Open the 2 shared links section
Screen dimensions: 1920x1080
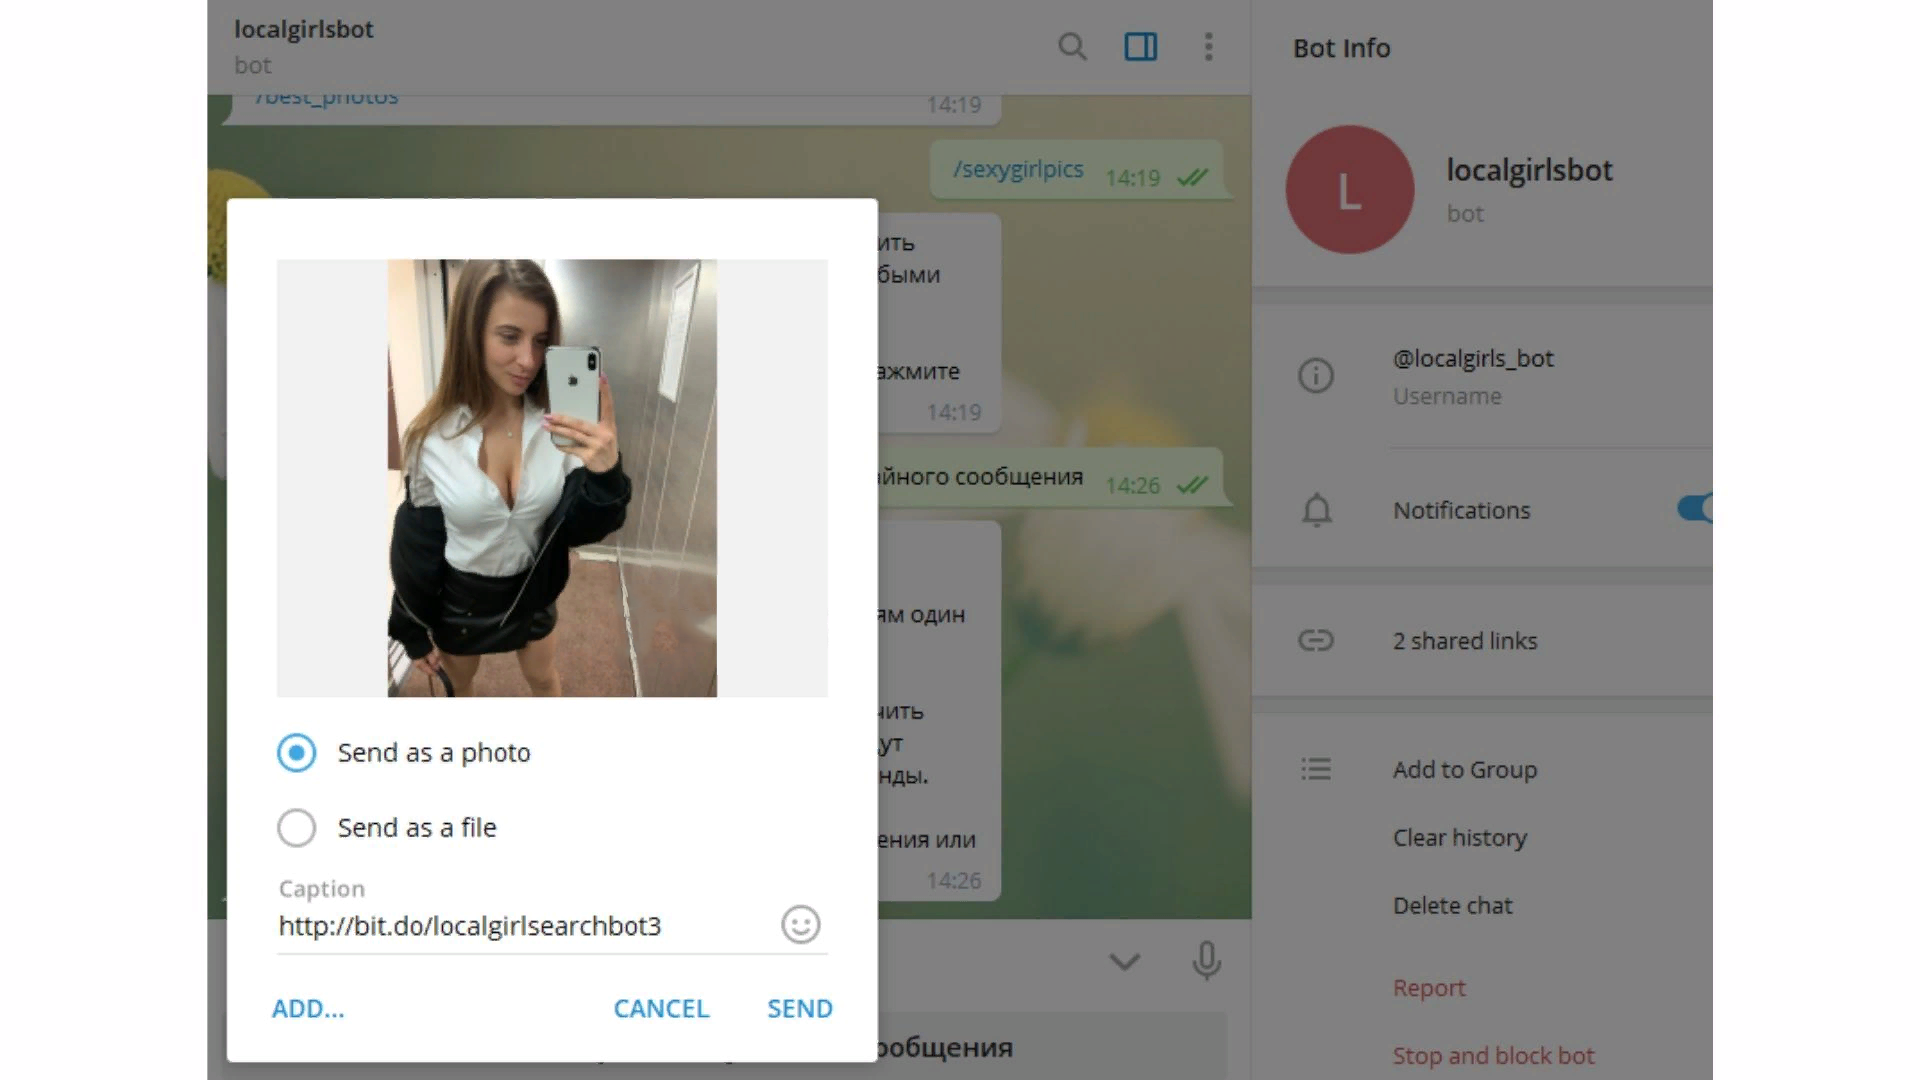(x=1464, y=641)
